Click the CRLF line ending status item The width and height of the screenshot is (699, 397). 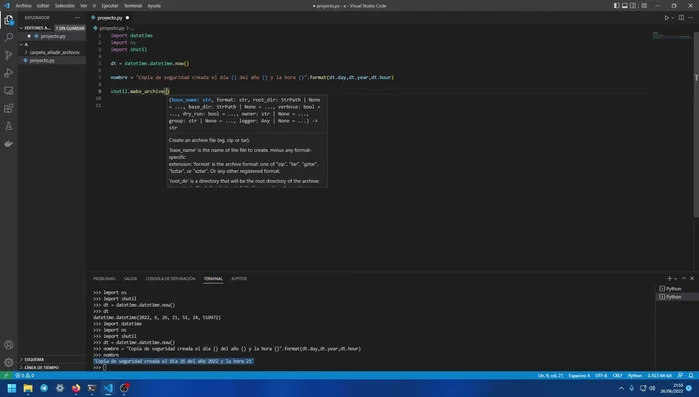(x=617, y=376)
